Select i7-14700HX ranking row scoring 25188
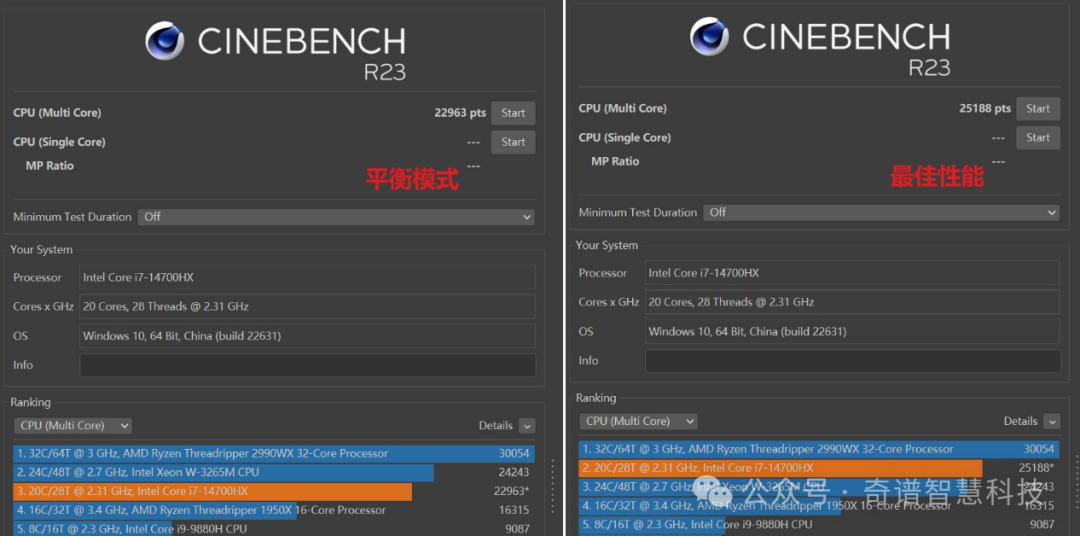The height and width of the screenshot is (536, 1080). point(819,468)
